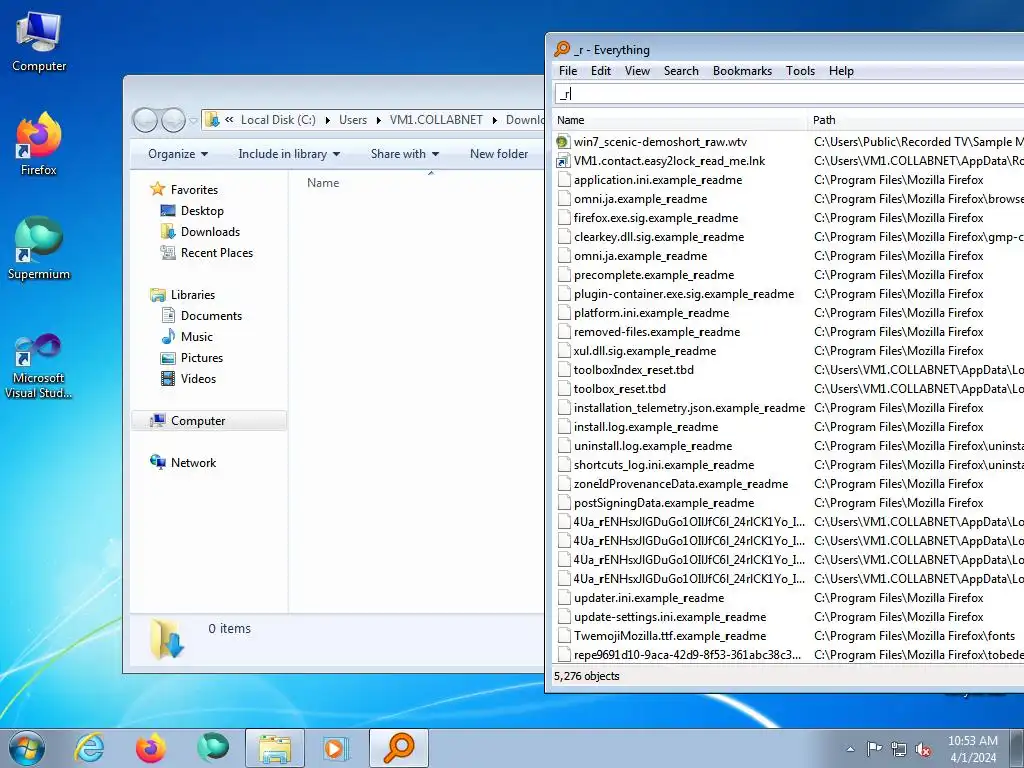1024x768 pixels.
Task: Open the recent pages dropdown in Explorer
Action: [193, 120]
